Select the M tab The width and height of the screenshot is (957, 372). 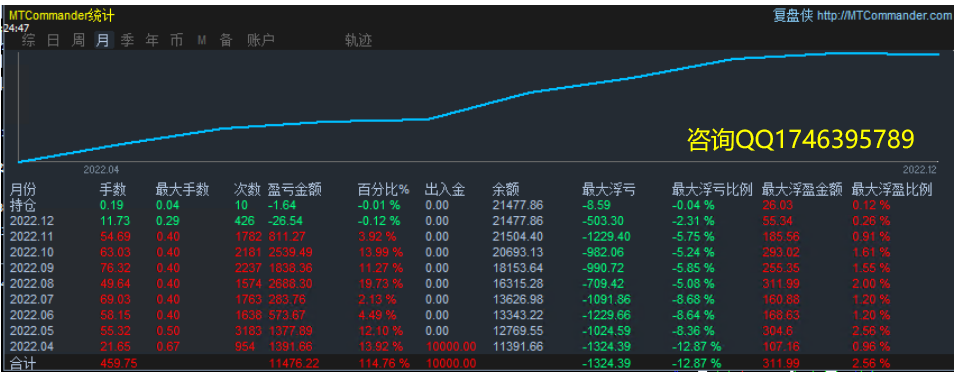(x=201, y=41)
